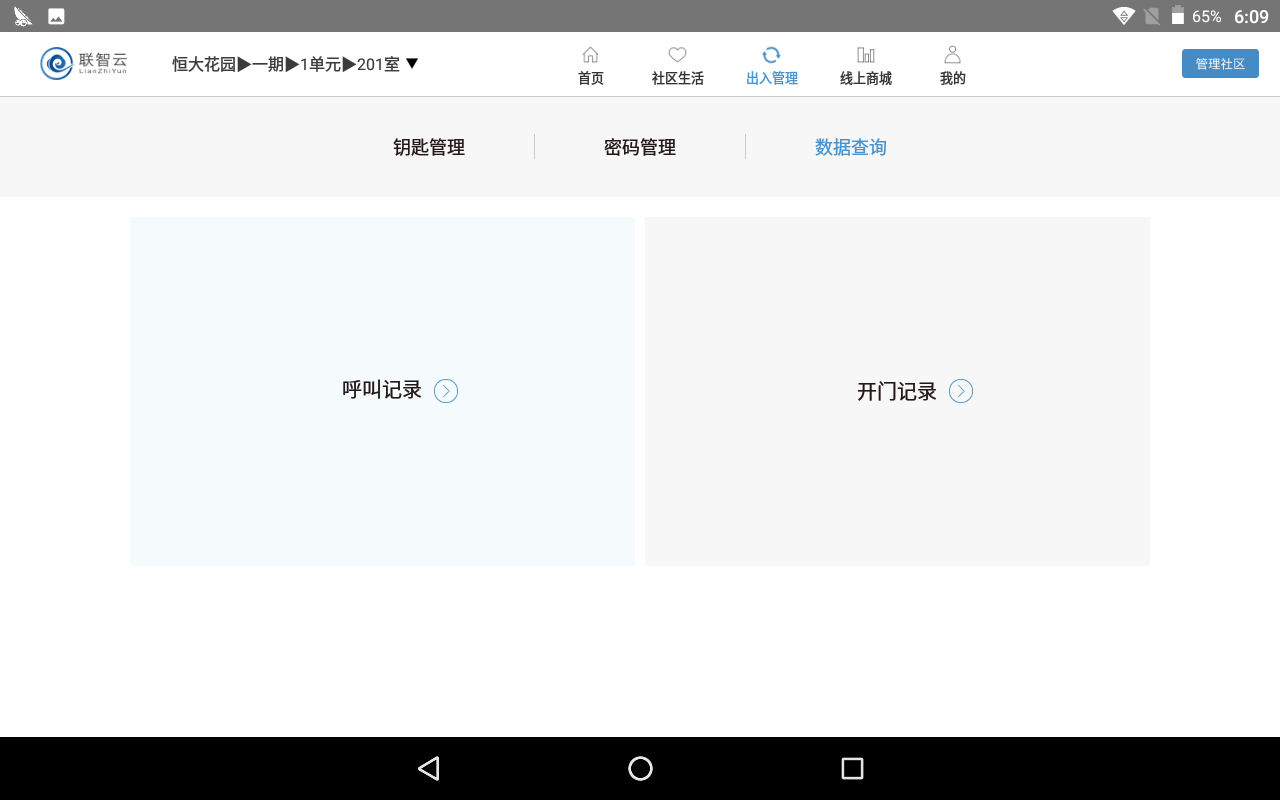Screen dimensions: 1280x800
Task: Tap the 6:09 clock in the status bar
Action: (1251, 16)
